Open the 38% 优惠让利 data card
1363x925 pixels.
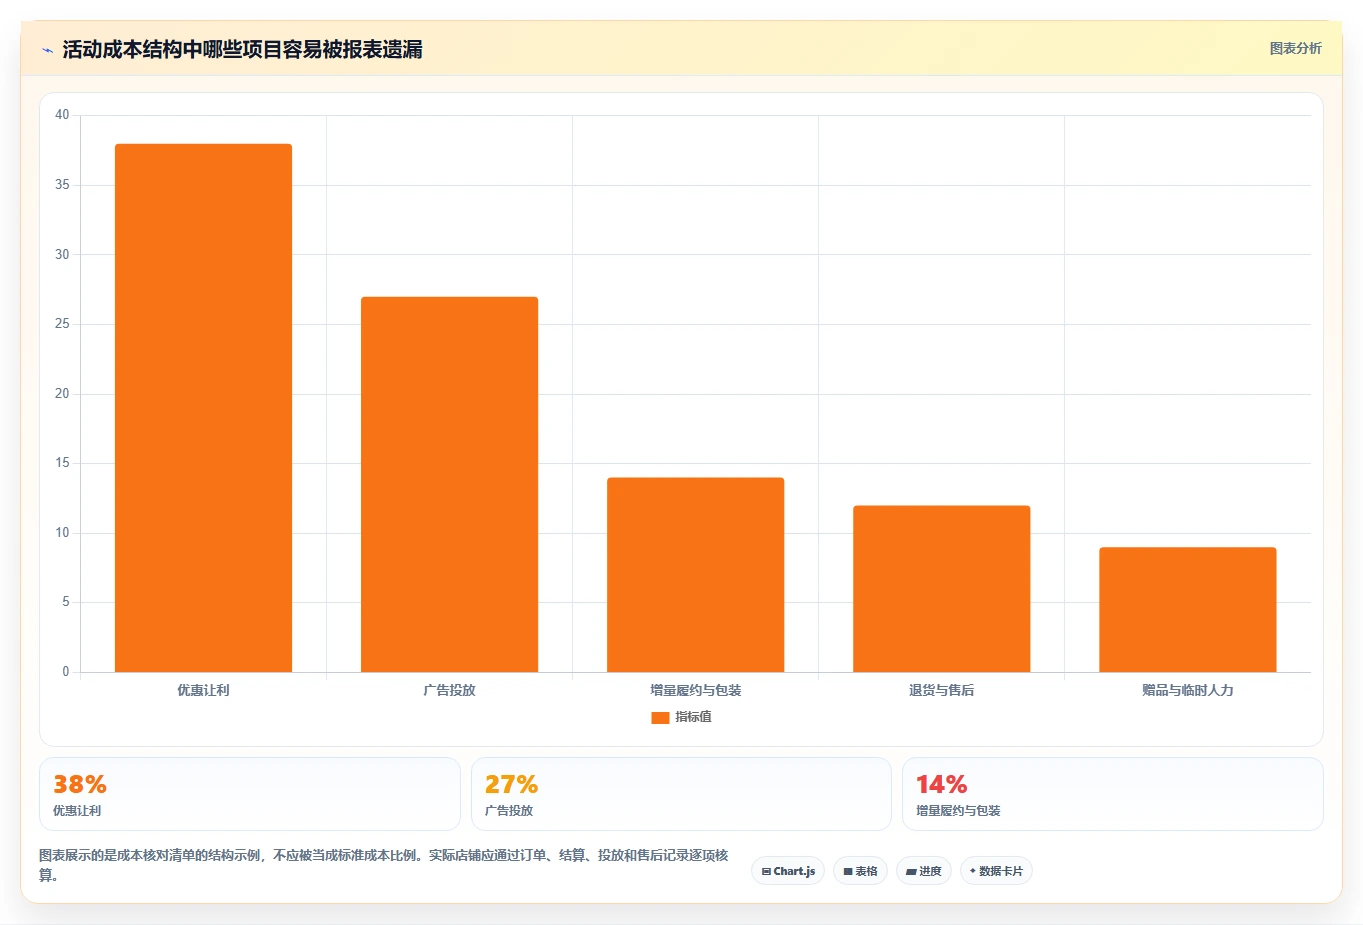[x=250, y=794]
